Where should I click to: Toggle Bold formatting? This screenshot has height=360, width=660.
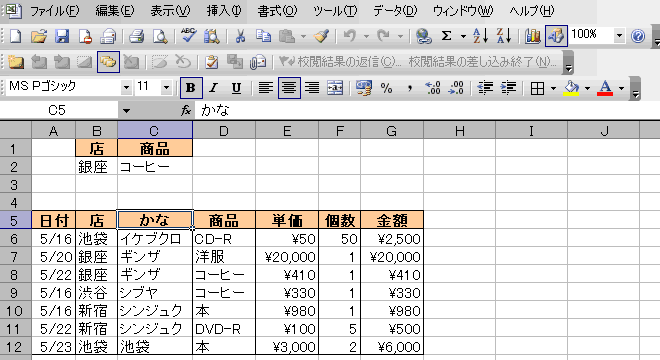[191, 88]
